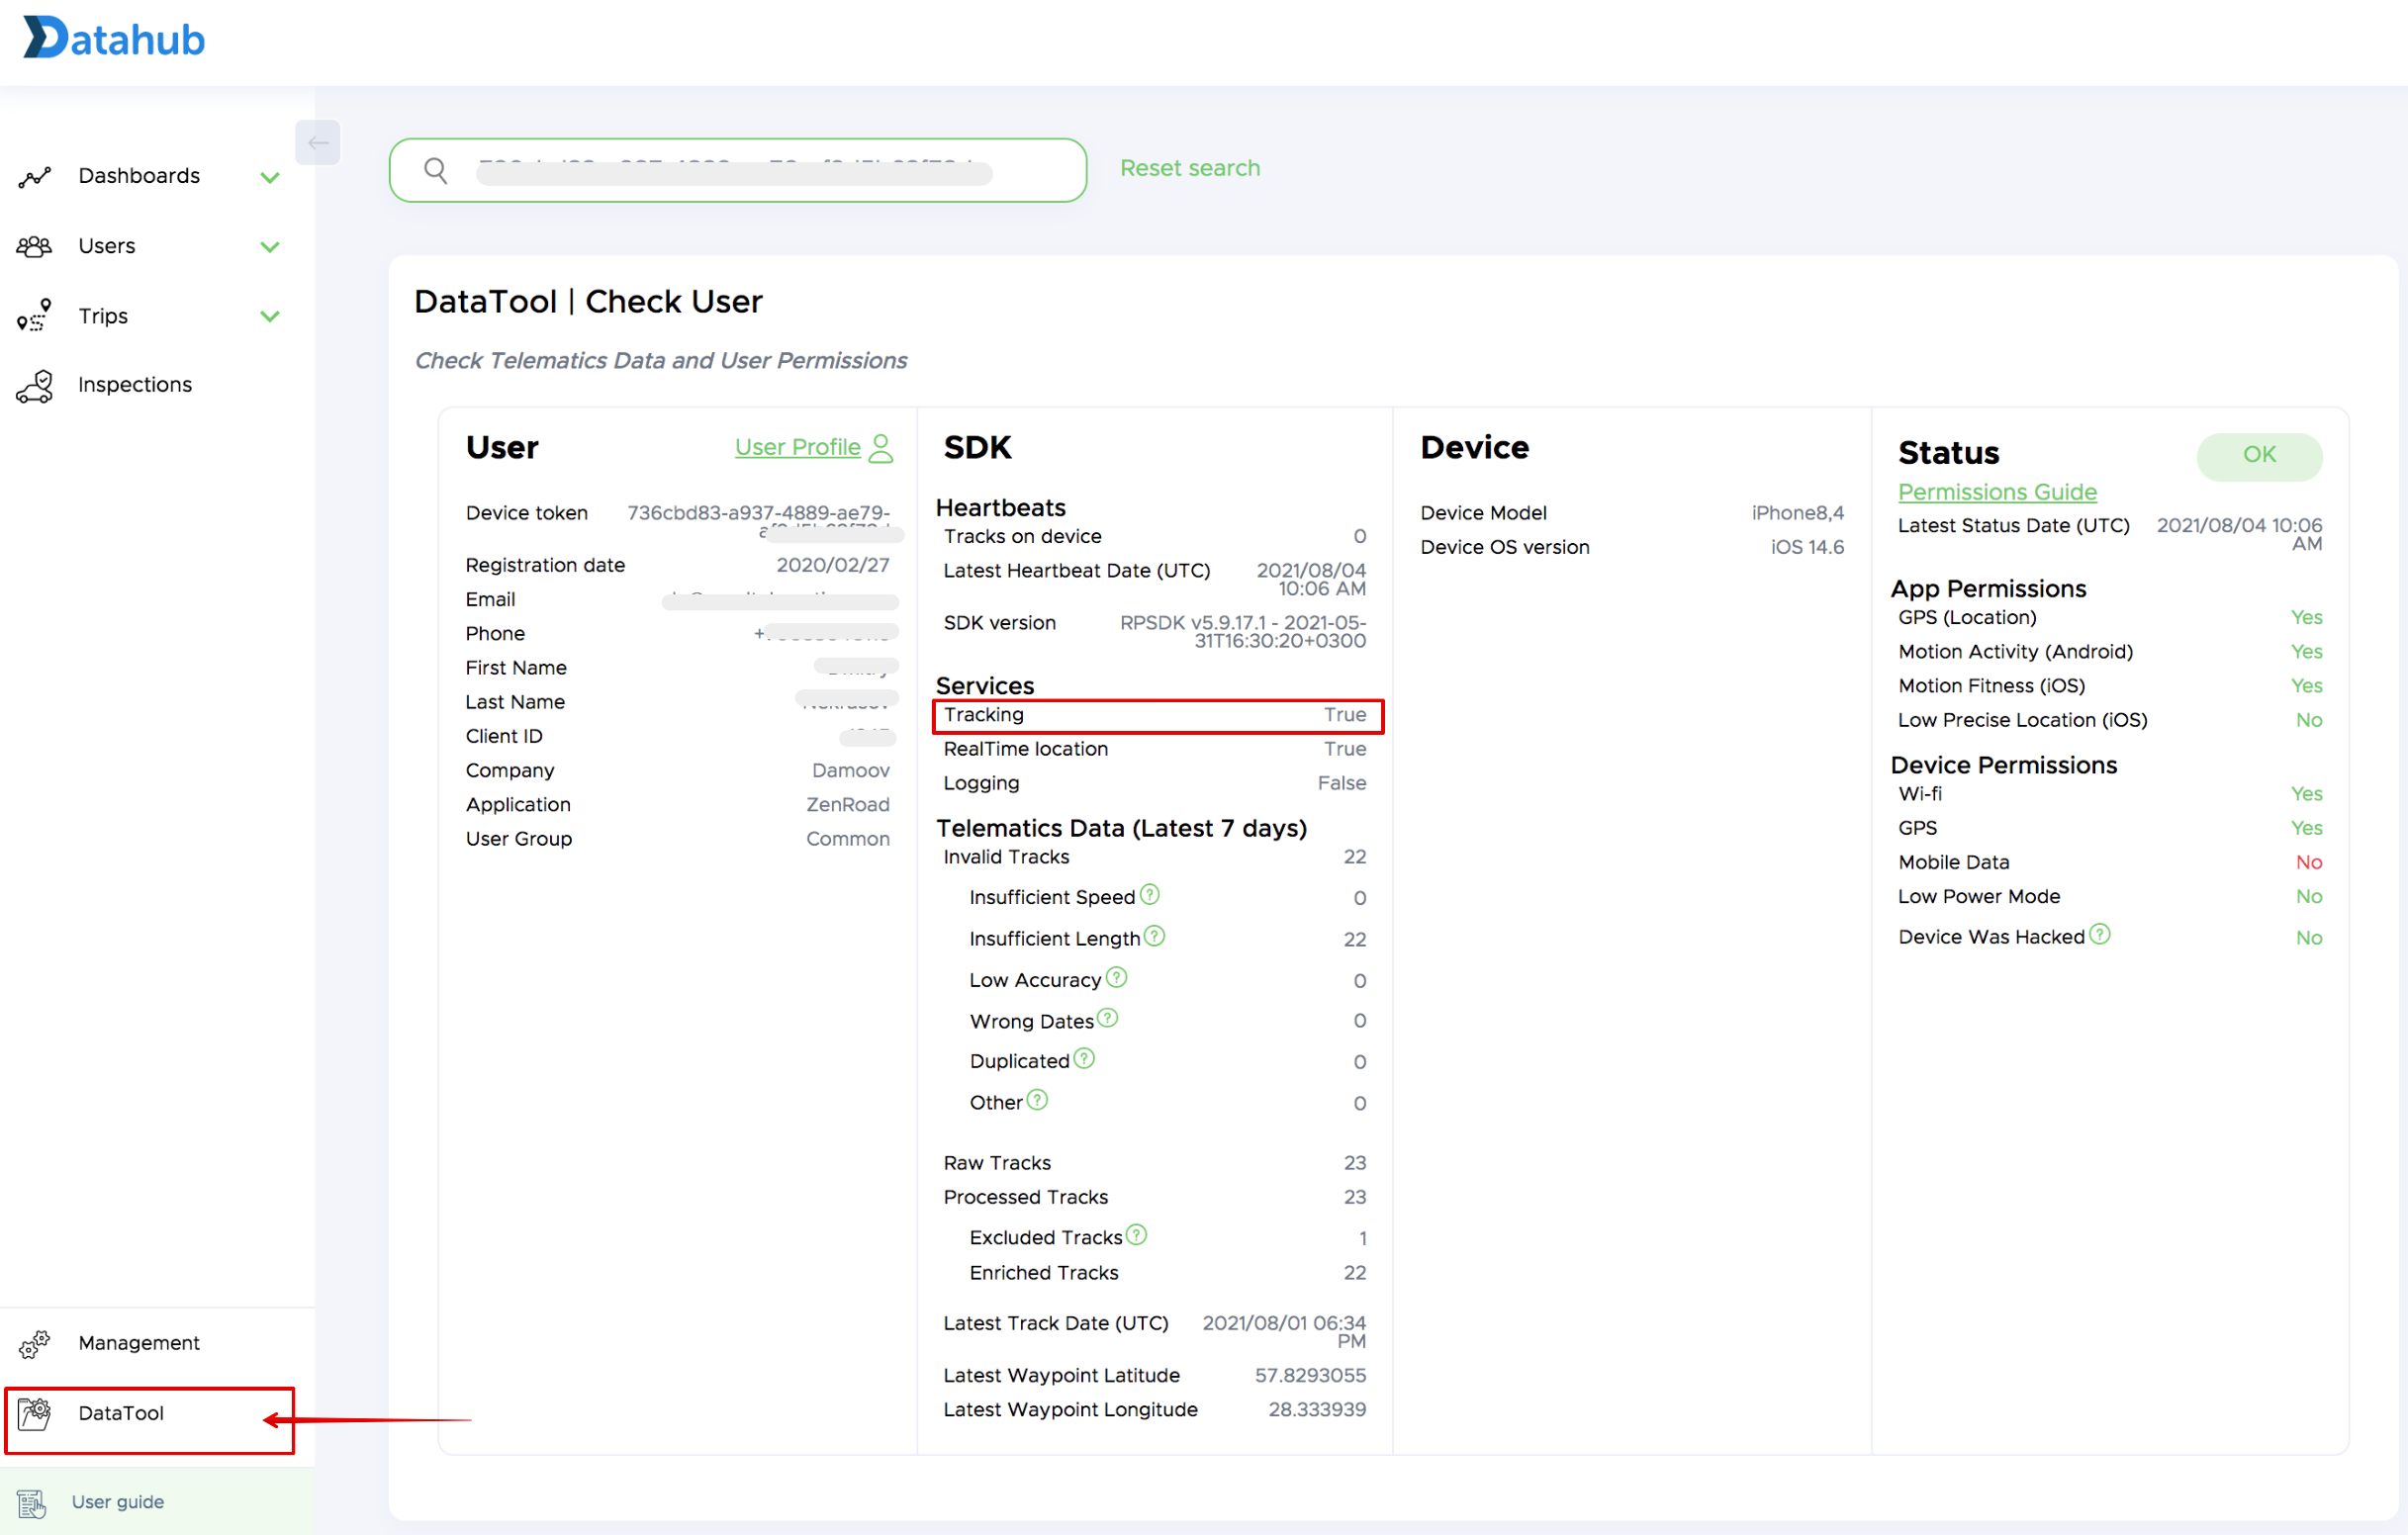Click Reset search
The height and width of the screenshot is (1535, 2408).
point(1190,168)
